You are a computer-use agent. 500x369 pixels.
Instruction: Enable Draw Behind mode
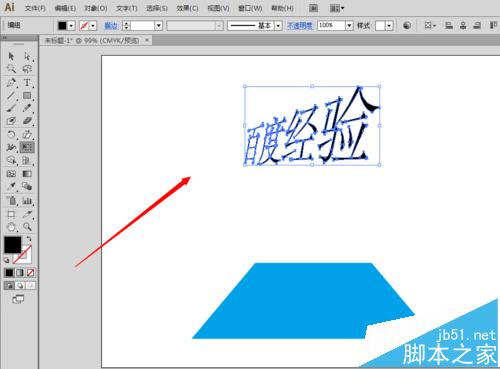point(20,286)
